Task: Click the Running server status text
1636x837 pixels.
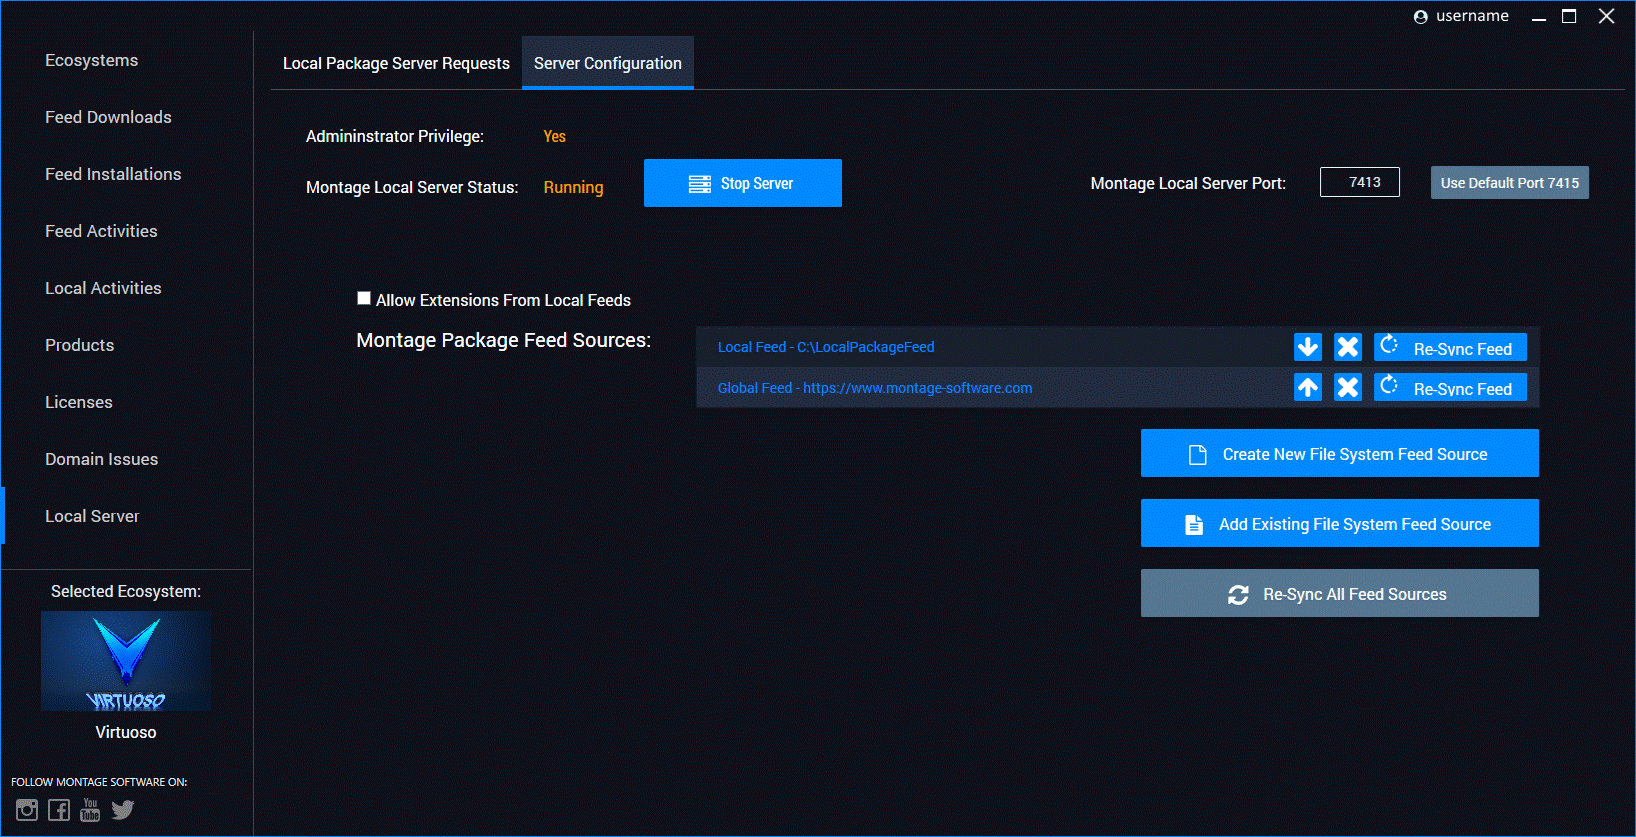Action: point(573,187)
